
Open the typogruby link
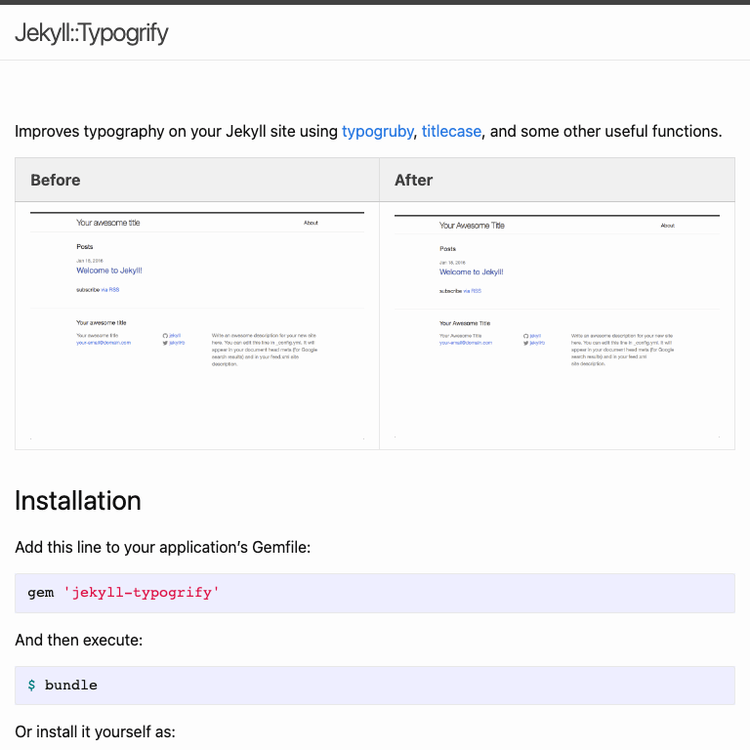pyautogui.click(x=377, y=131)
